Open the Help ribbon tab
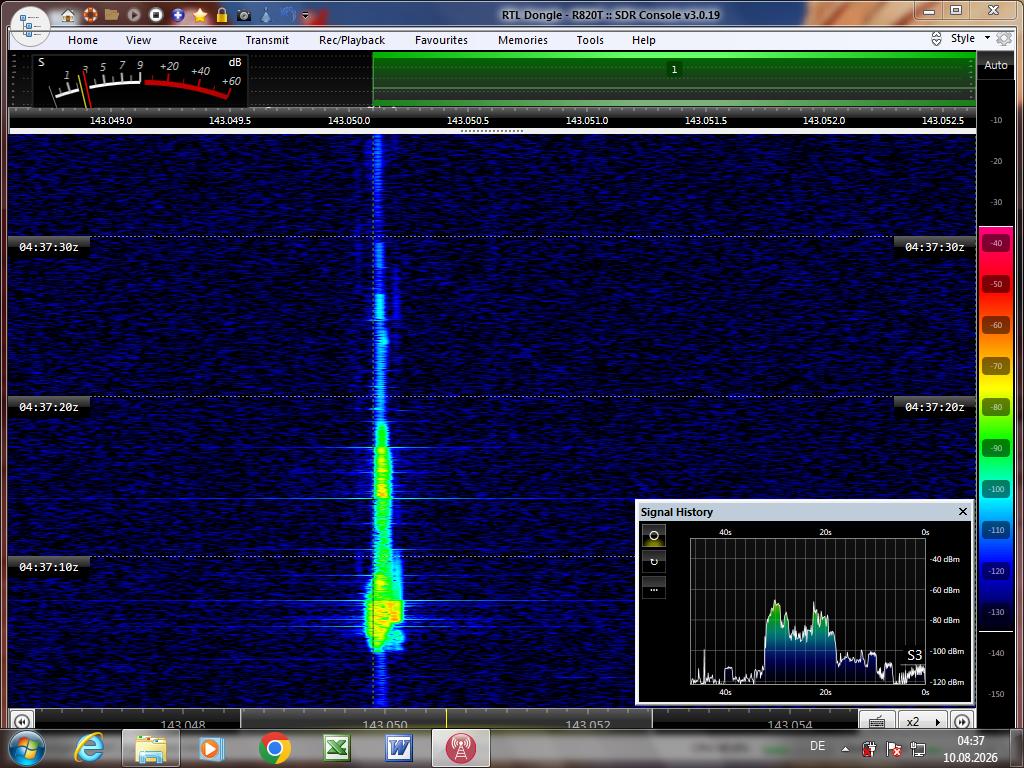Image resolution: width=1024 pixels, height=768 pixels. [643, 40]
